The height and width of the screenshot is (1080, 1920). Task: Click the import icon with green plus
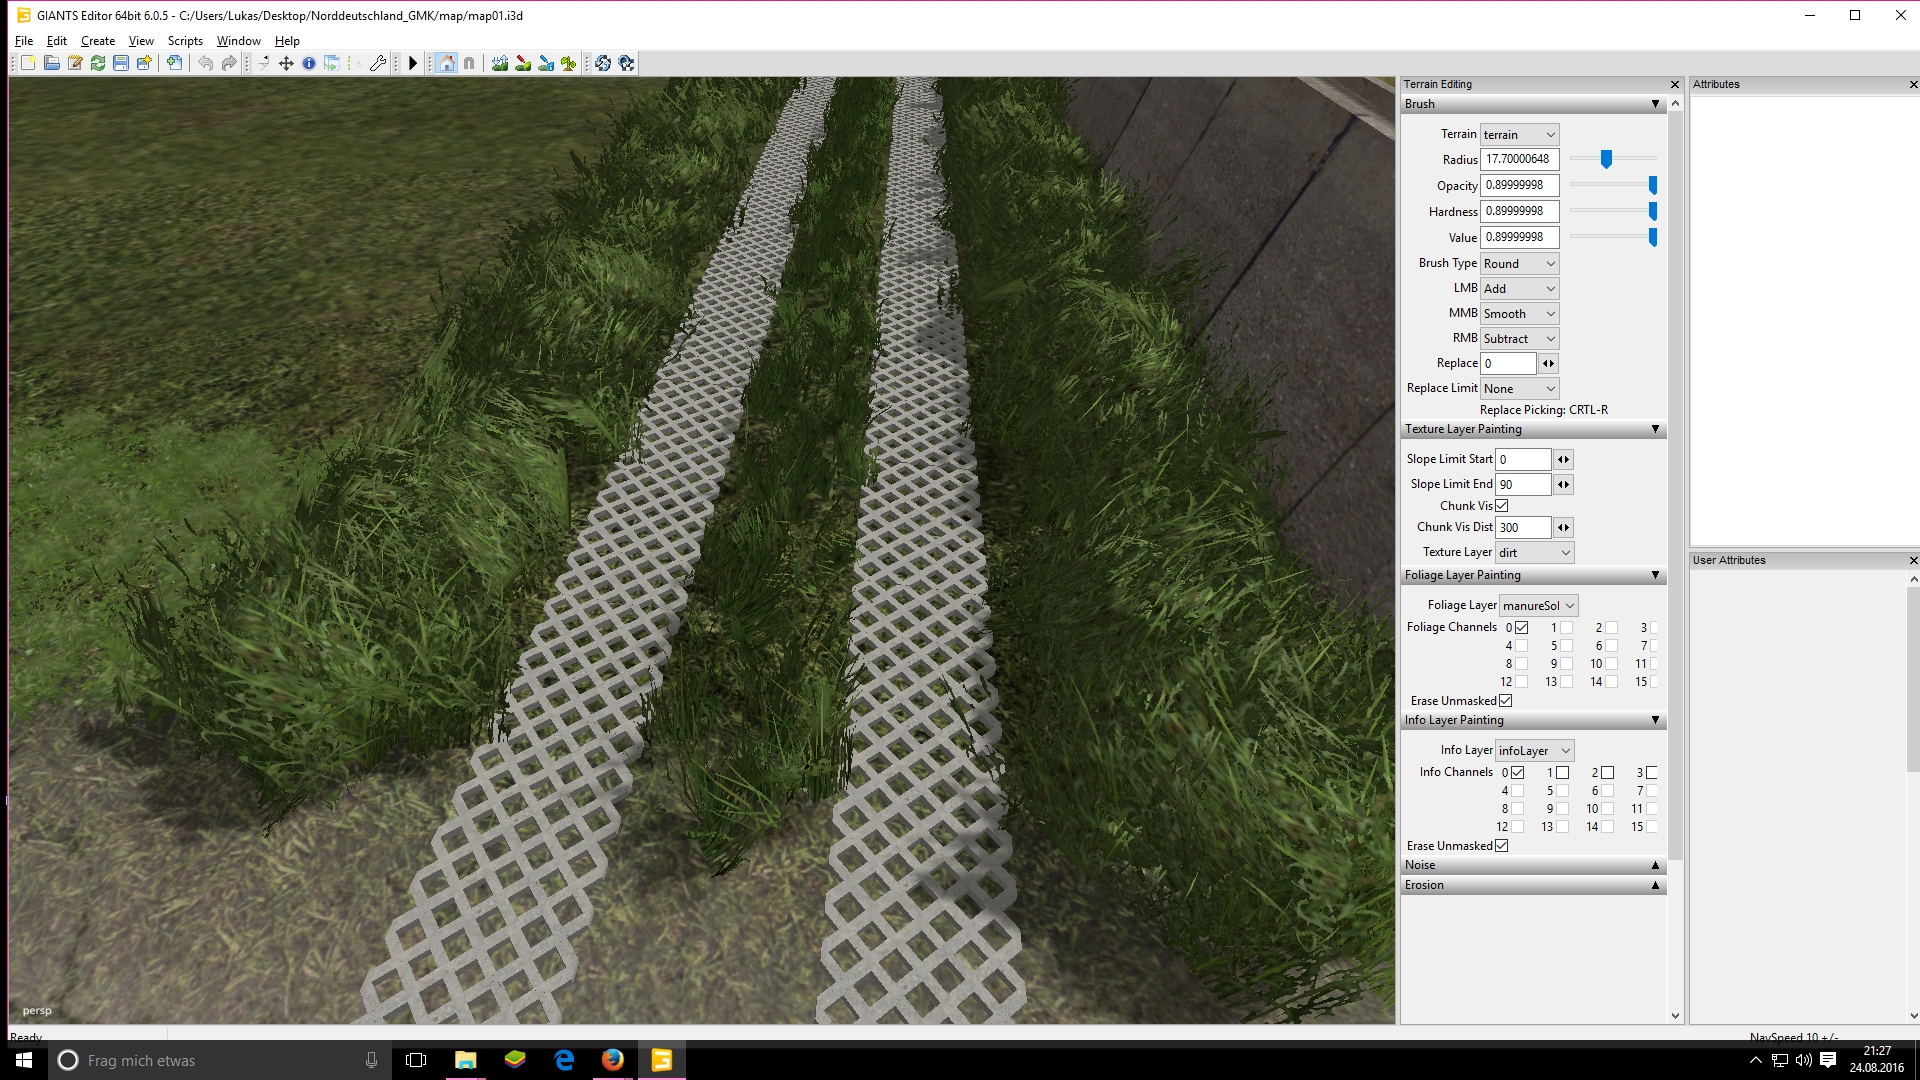174,63
